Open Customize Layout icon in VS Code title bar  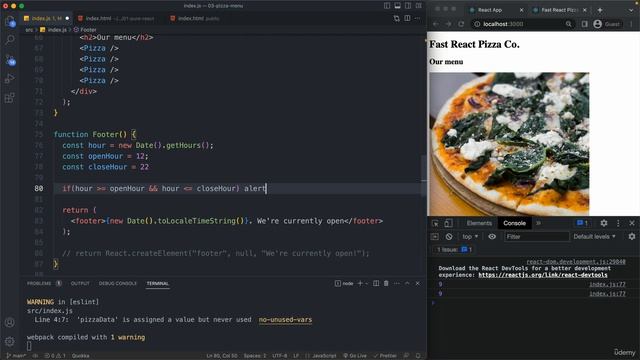tap(419, 6)
